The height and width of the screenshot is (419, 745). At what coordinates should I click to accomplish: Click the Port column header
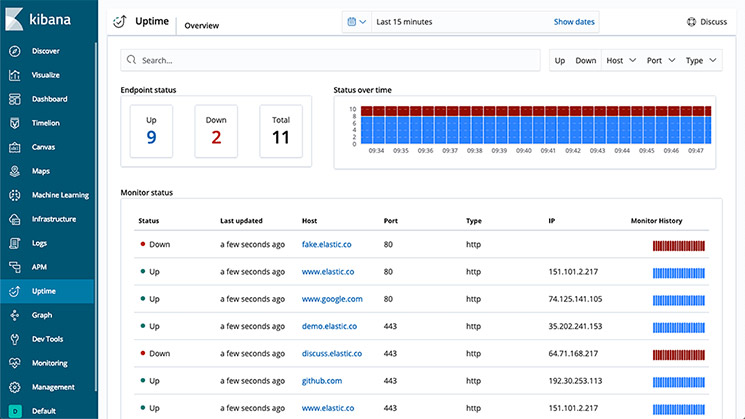click(x=391, y=221)
